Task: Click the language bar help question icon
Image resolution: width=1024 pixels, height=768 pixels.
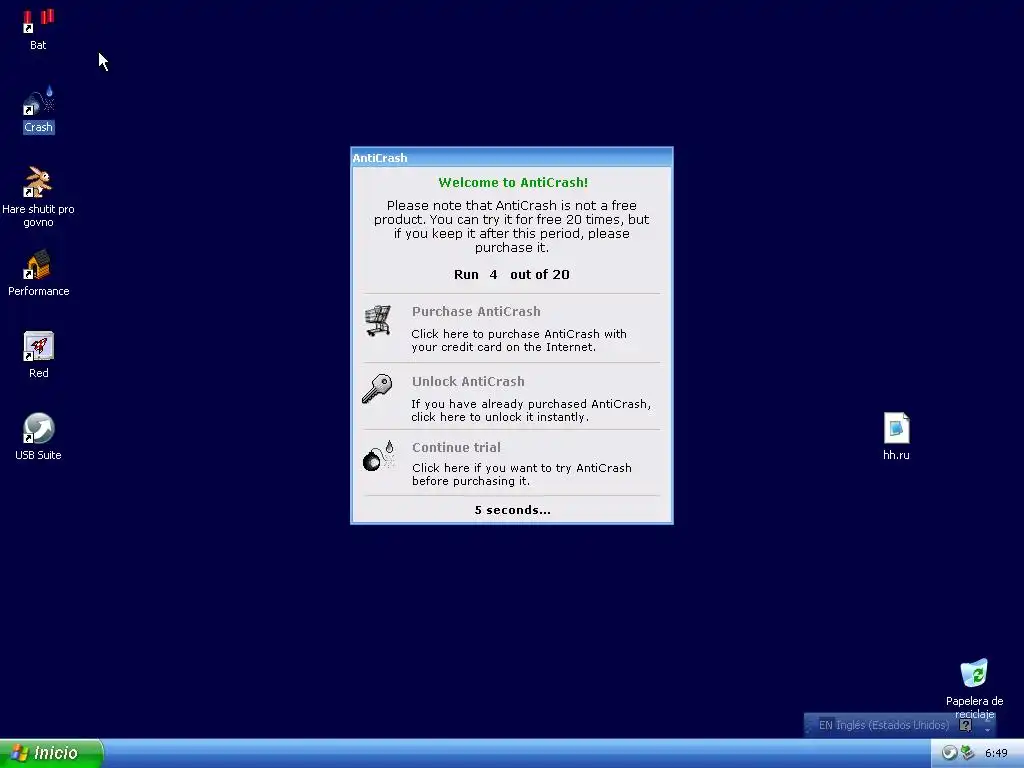Action: coord(965,725)
